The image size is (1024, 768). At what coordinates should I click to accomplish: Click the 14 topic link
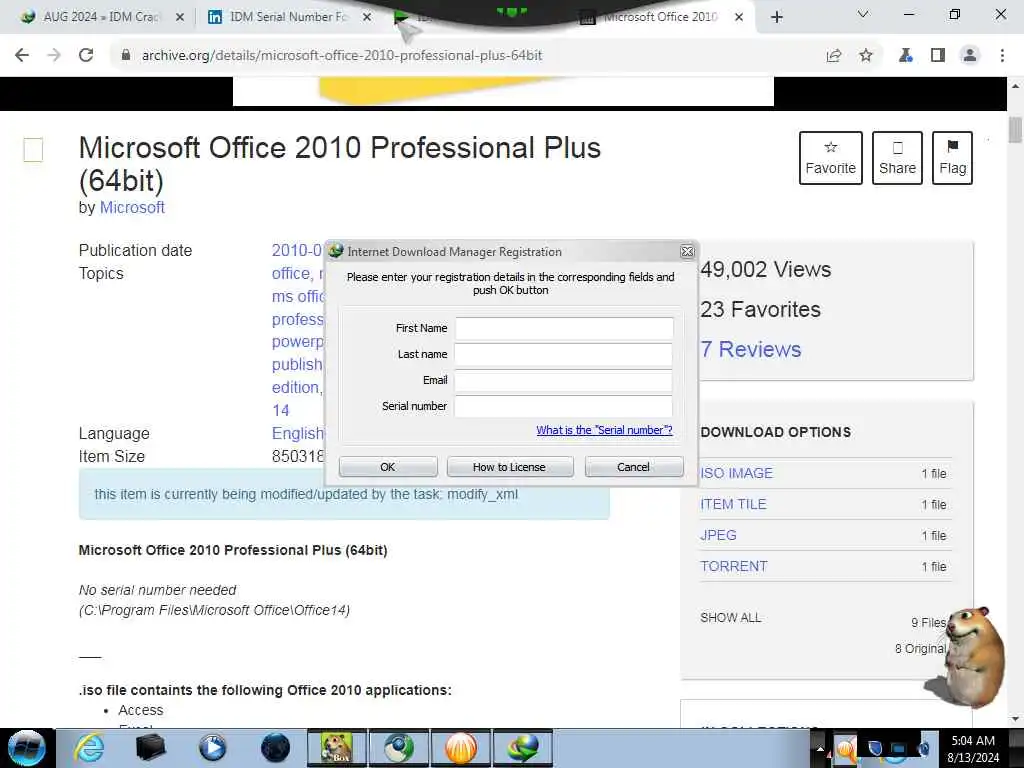(x=280, y=411)
